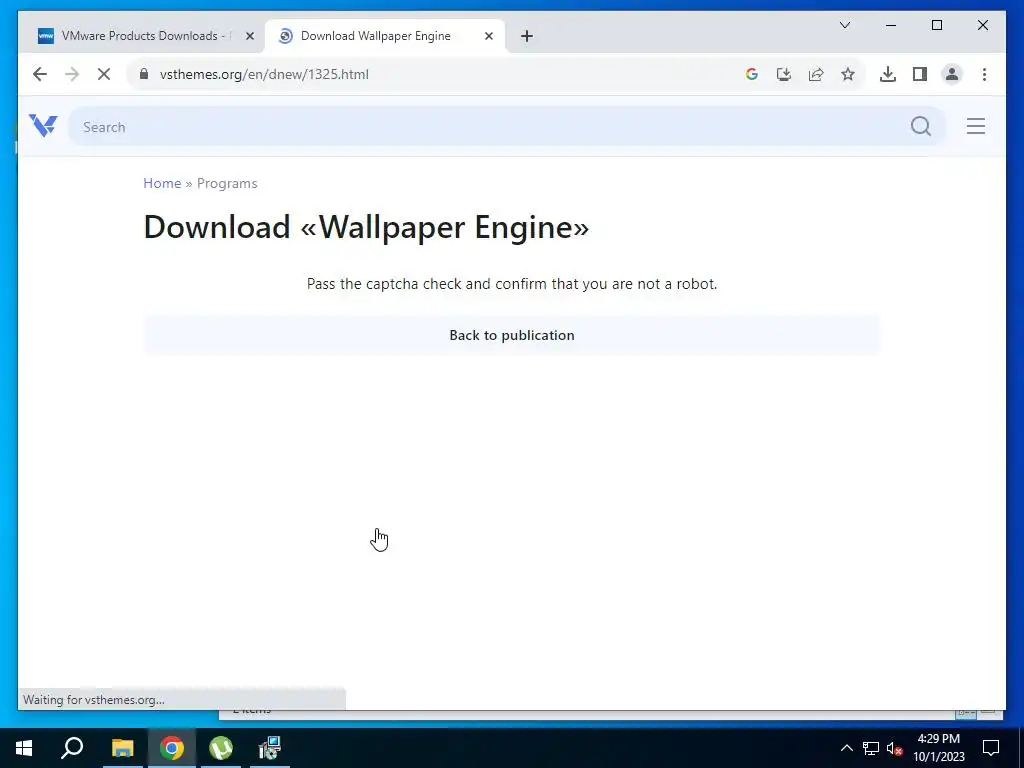Open a new browser tab

(x=527, y=36)
